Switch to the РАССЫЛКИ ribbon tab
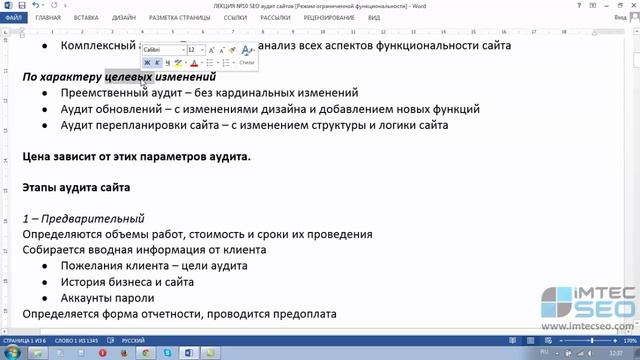 tap(275, 18)
